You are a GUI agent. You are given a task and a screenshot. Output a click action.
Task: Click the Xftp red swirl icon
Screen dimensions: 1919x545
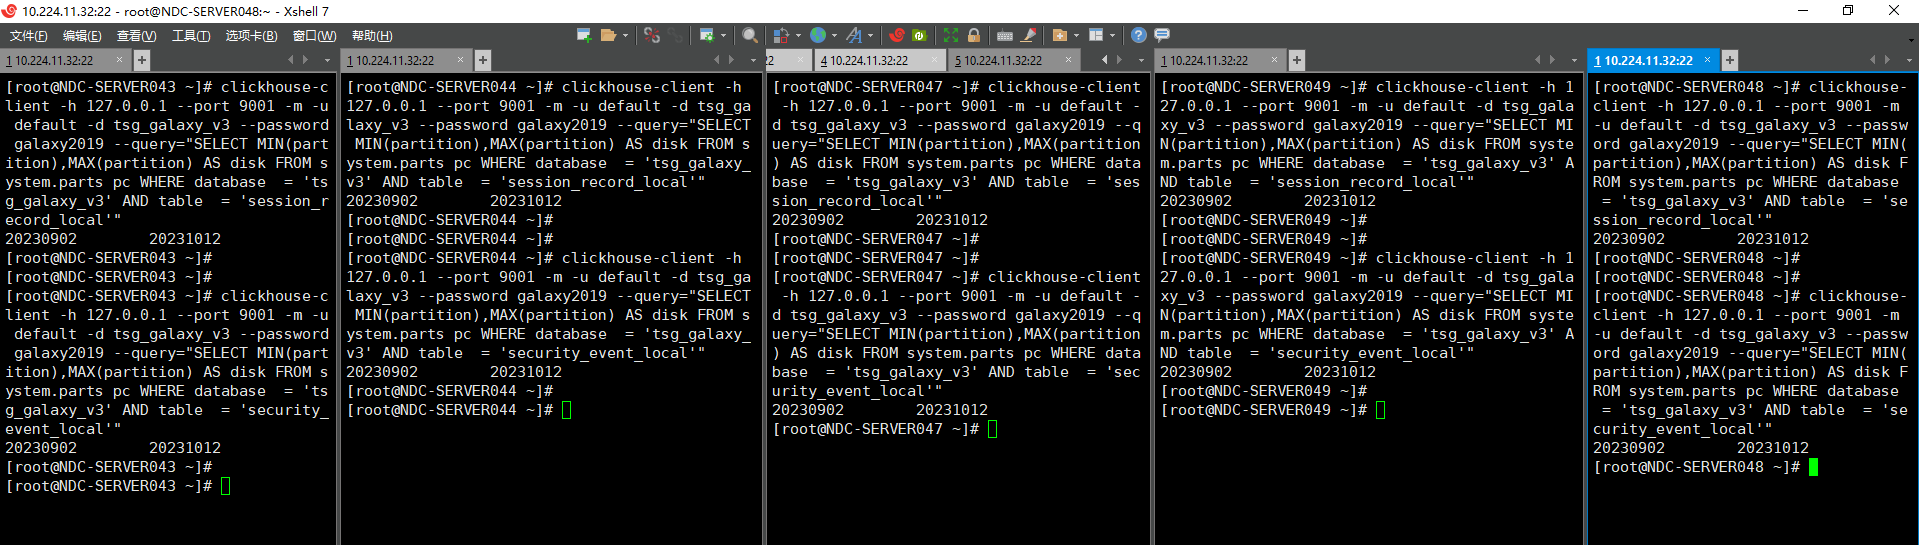897,35
